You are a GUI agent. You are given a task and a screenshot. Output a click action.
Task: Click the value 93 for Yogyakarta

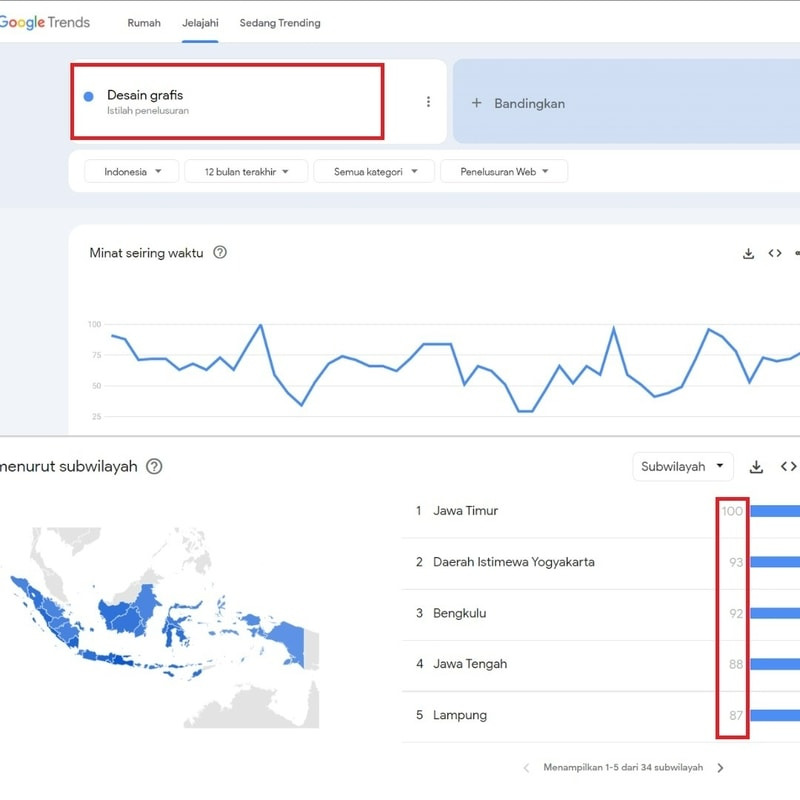click(x=736, y=562)
